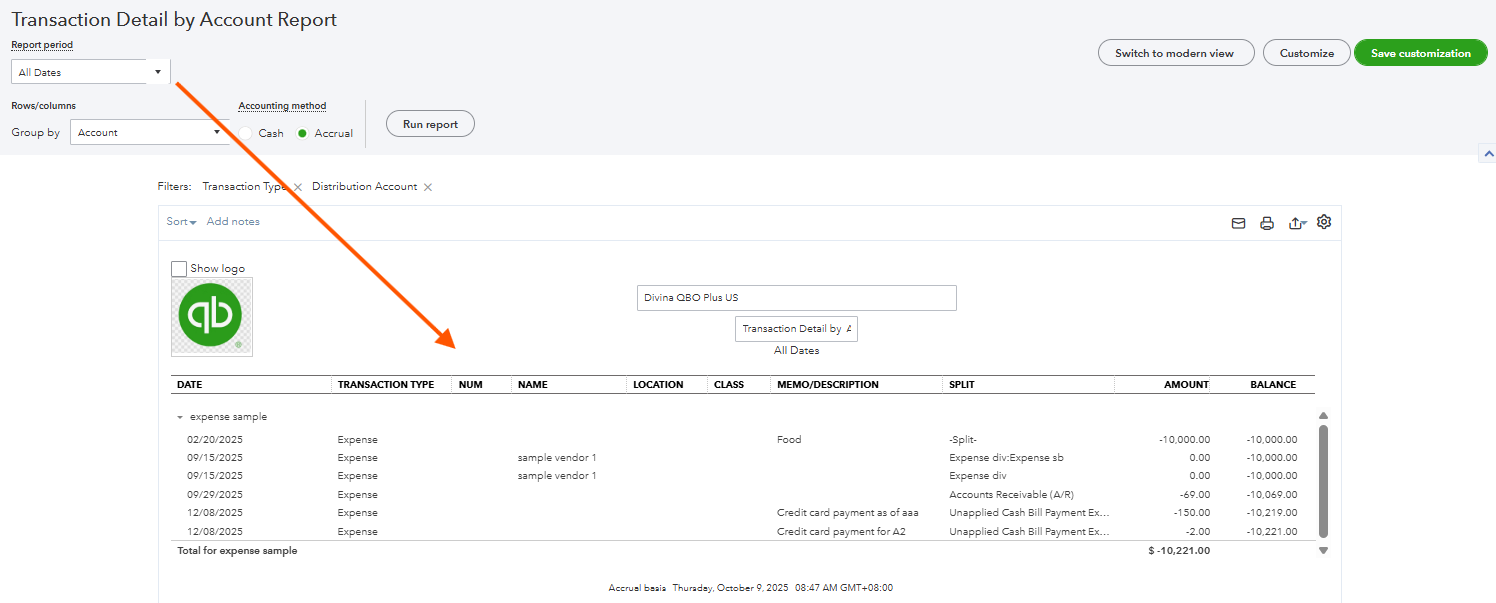
Task: Collapse the expense sample group
Action: (x=180, y=417)
